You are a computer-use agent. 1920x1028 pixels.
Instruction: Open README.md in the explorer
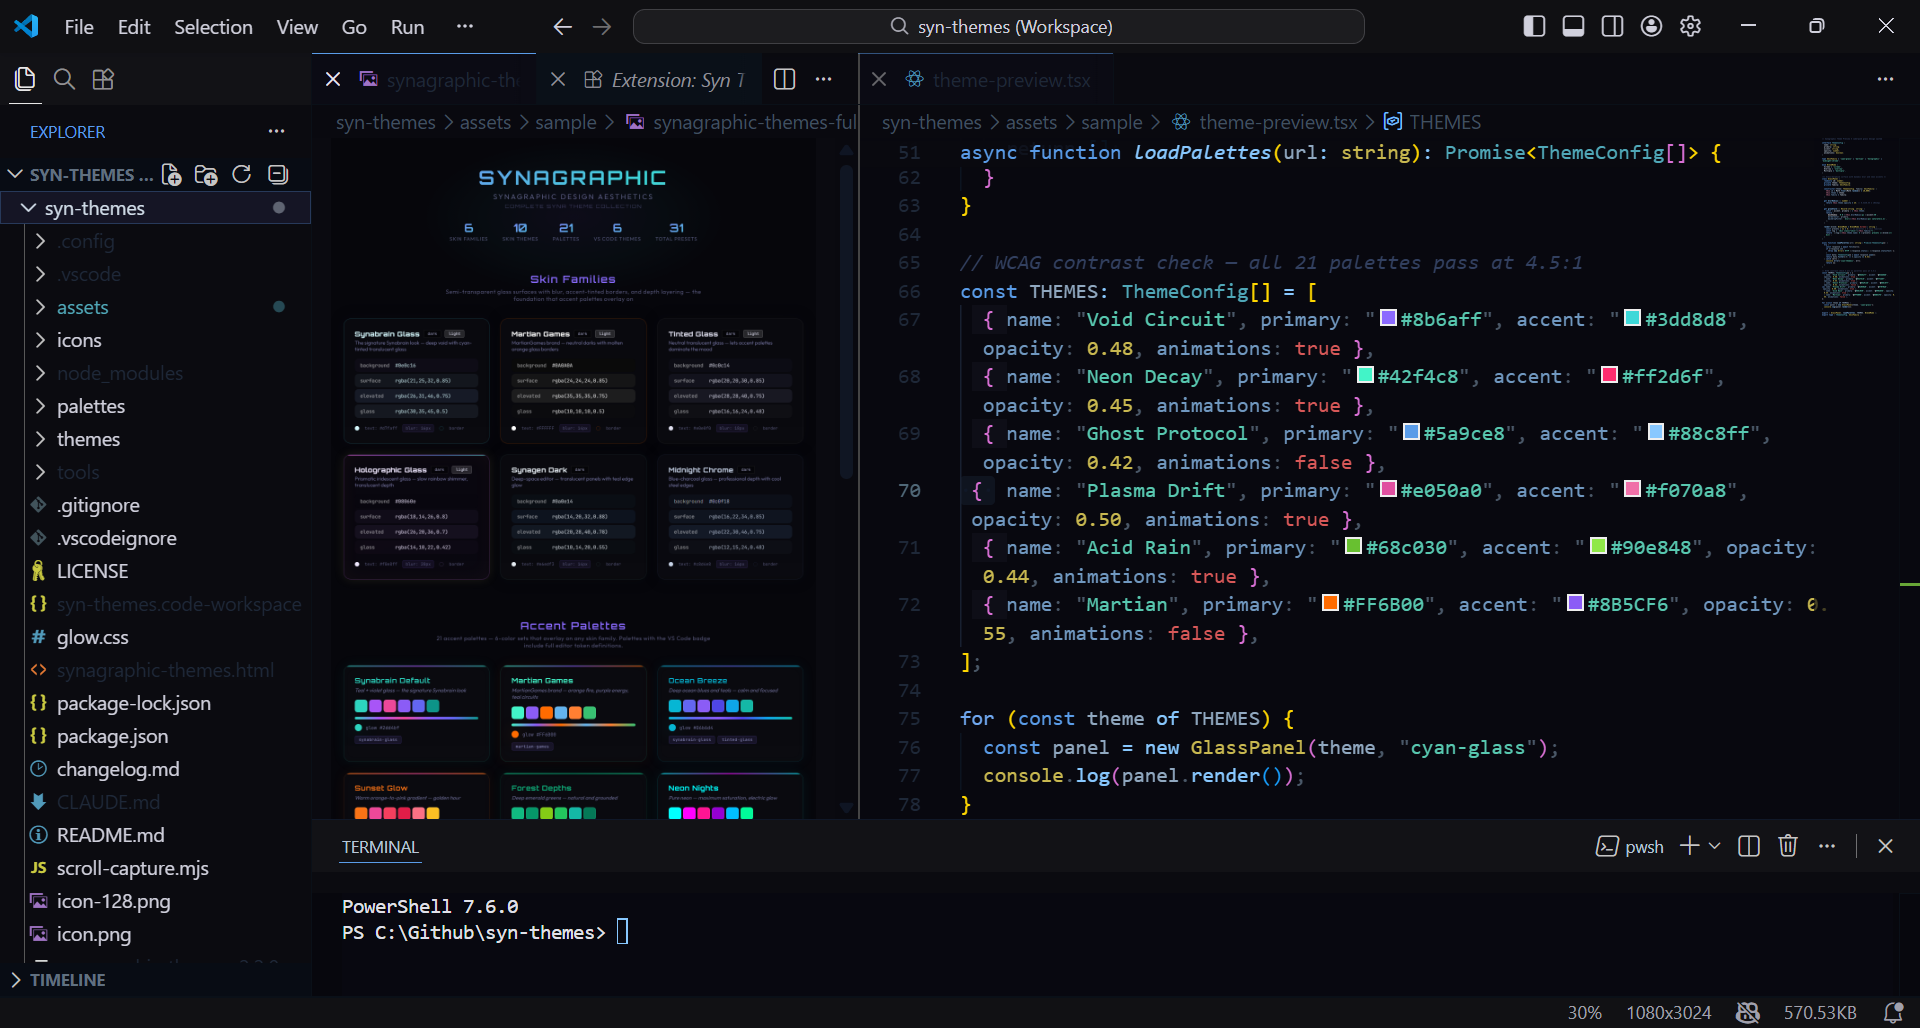pos(111,835)
